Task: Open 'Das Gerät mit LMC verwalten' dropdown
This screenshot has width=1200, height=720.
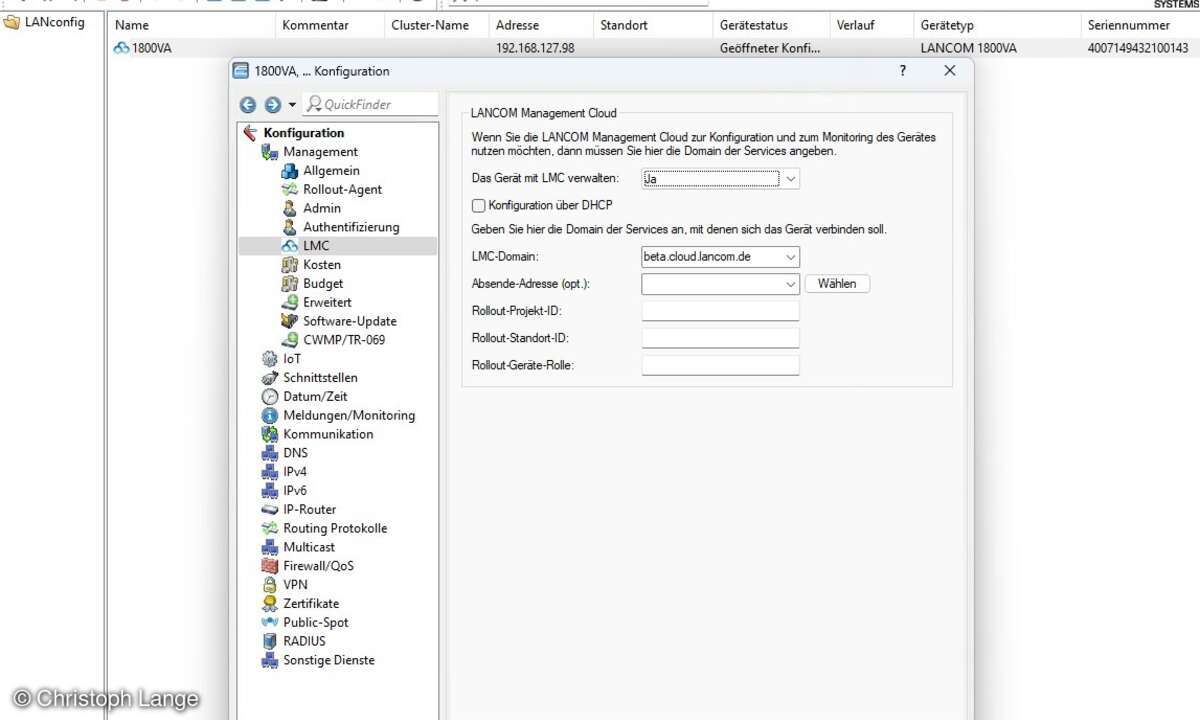Action: [790, 179]
